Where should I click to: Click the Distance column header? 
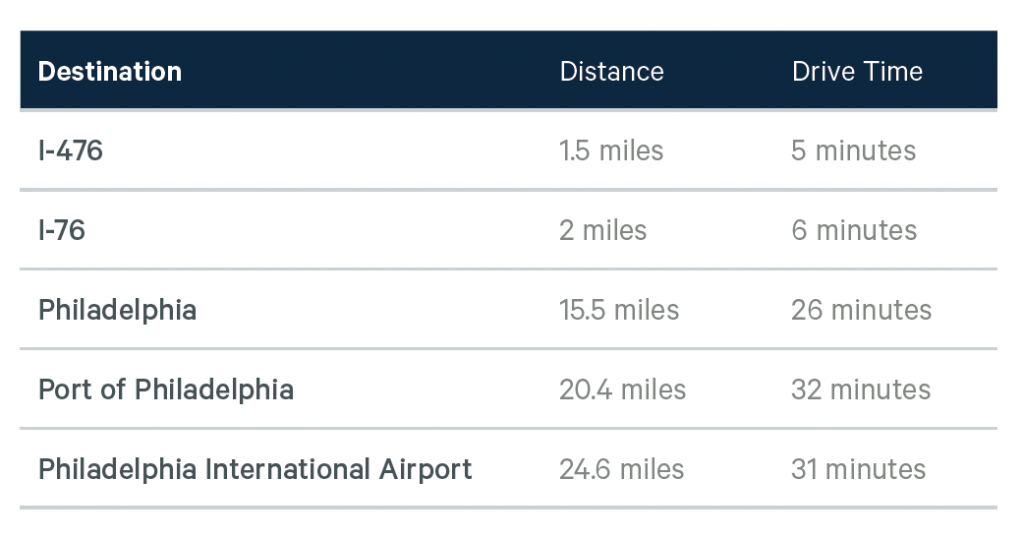pyautogui.click(x=611, y=72)
